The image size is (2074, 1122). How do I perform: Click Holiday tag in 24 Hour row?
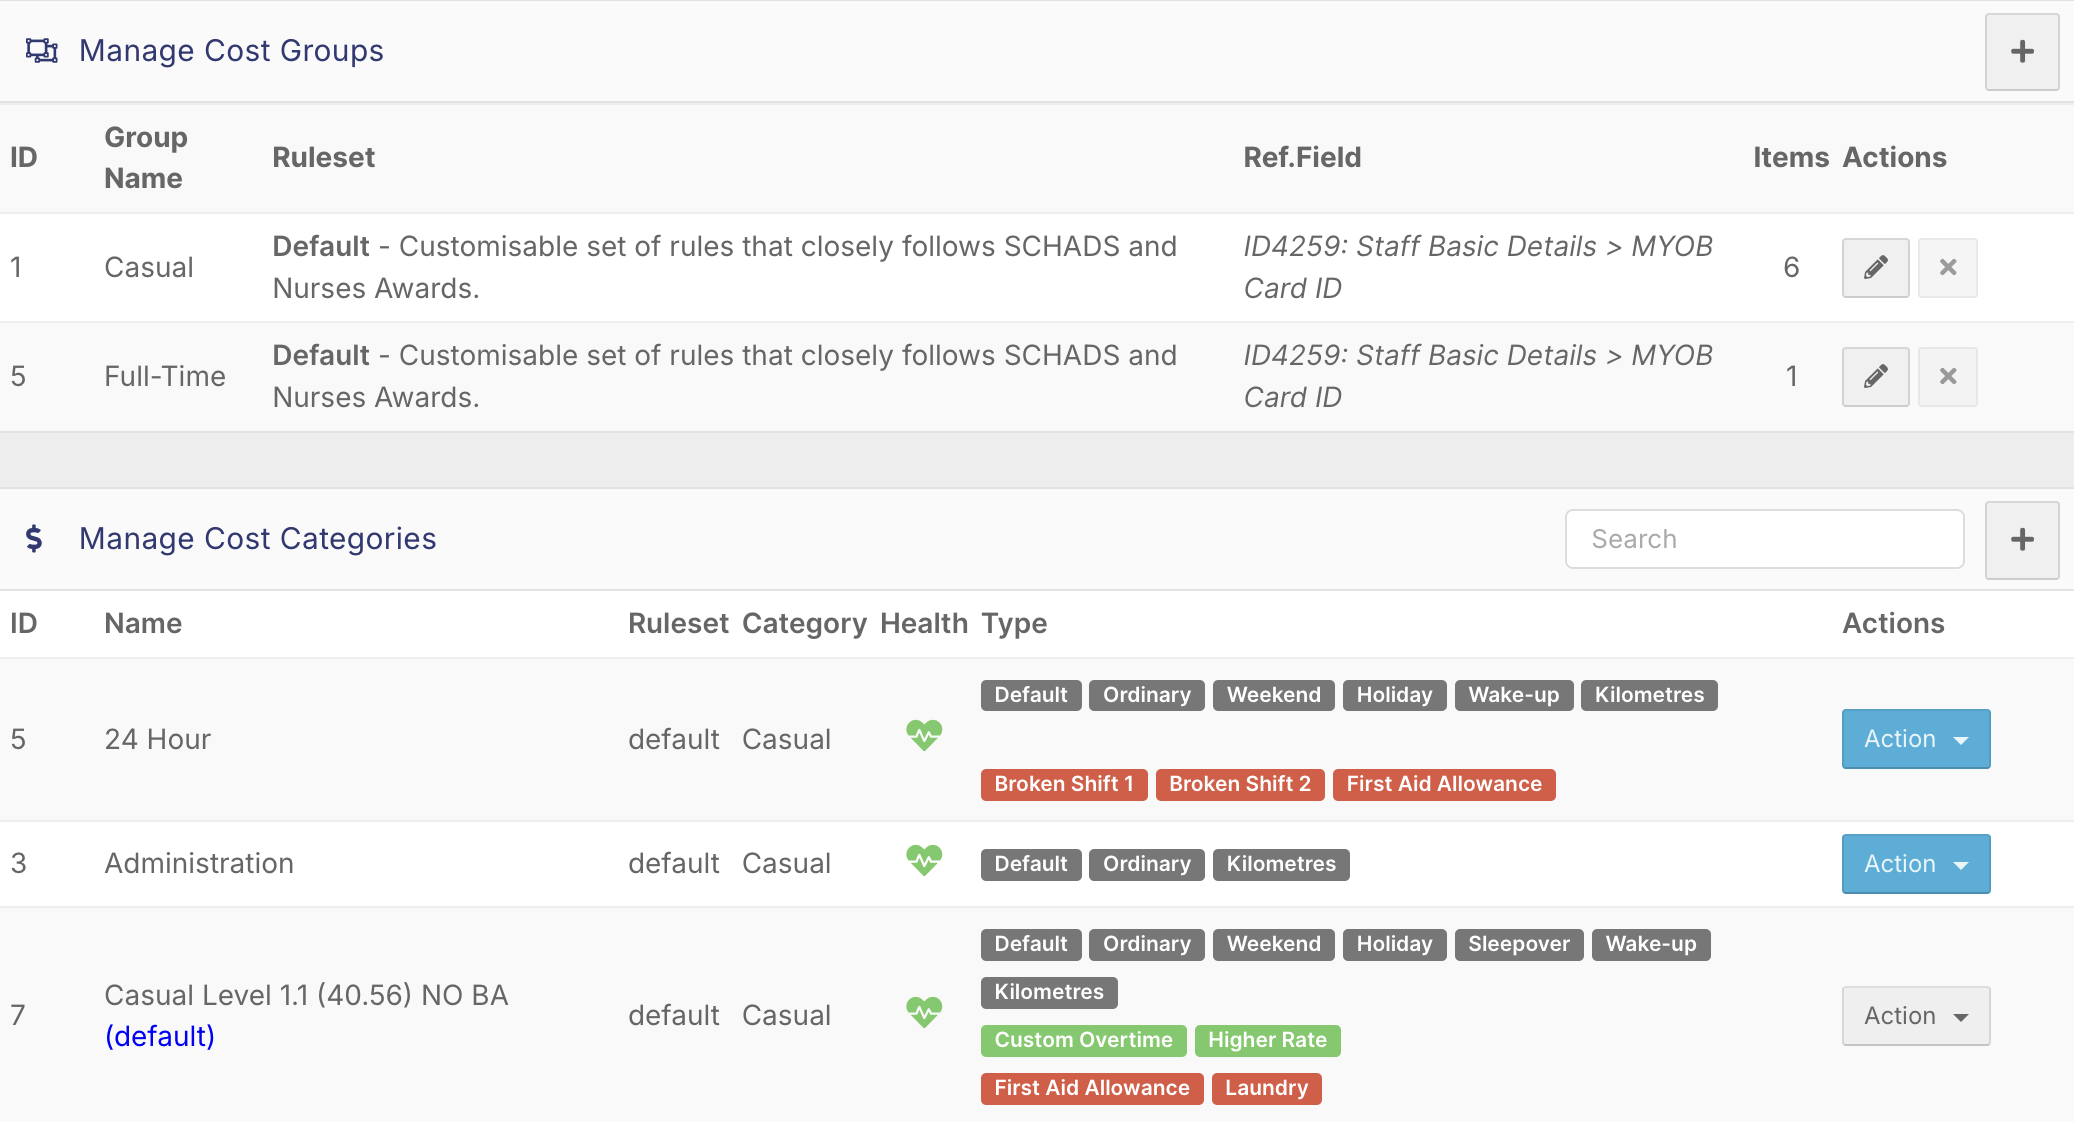coord(1394,695)
